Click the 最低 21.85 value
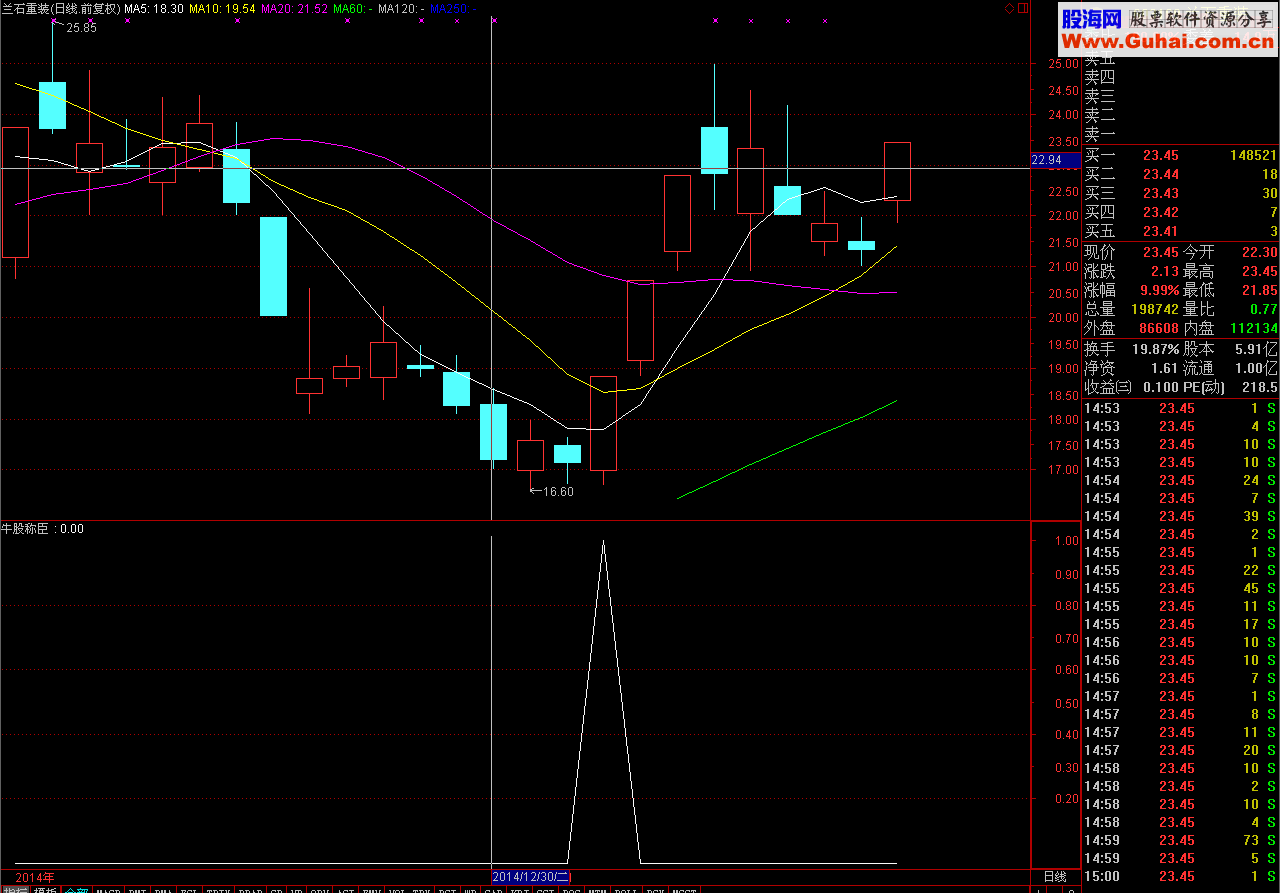Image resolution: width=1280 pixels, height=893 pixels. click(x=1259, y=290)
